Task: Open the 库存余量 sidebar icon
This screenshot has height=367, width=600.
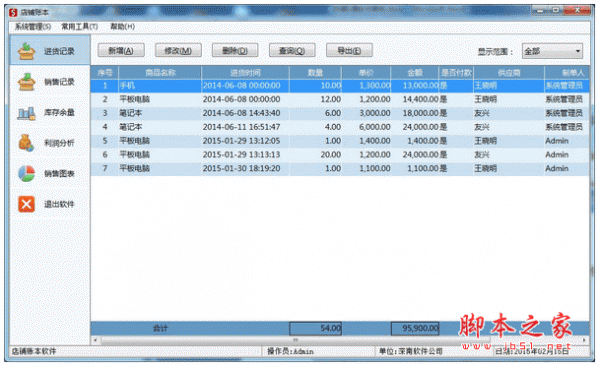Action: [26, 113]
